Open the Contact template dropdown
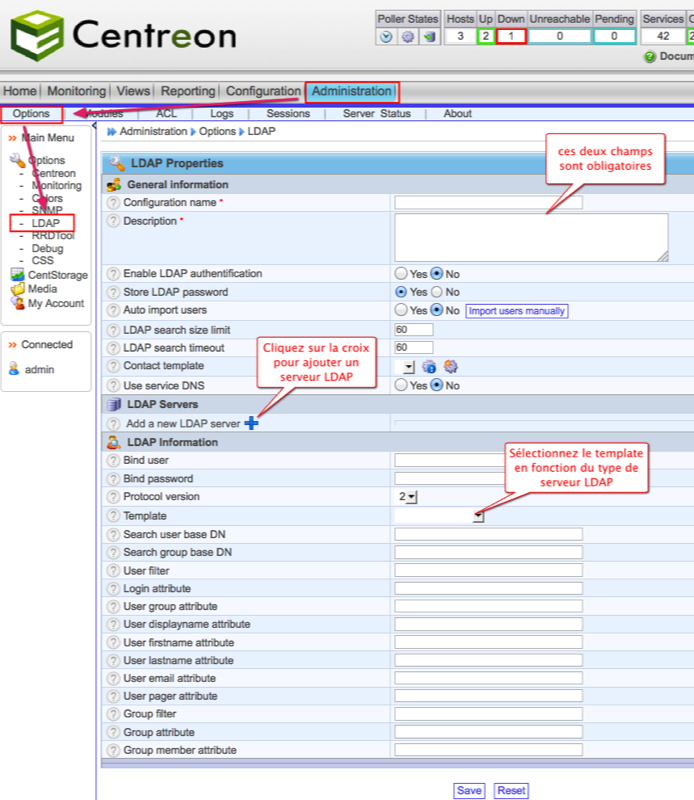 tap(409, 367)
